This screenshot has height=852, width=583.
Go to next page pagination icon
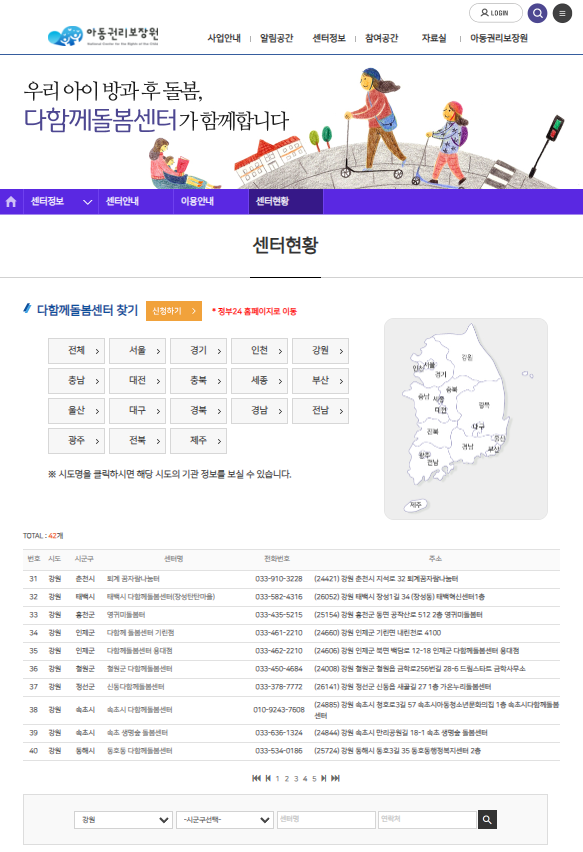pos(324,779)
